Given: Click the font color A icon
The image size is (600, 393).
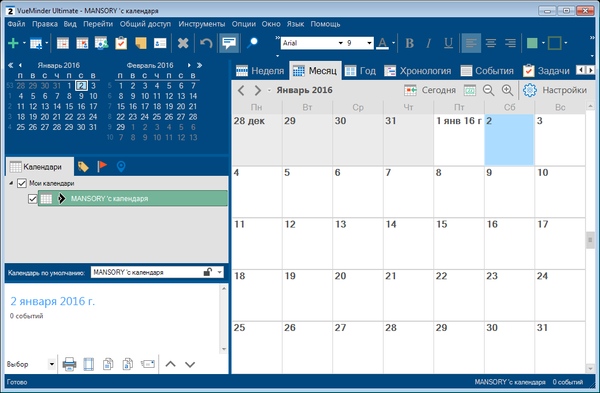Looking at the screenshot, I should click(382, 43).
